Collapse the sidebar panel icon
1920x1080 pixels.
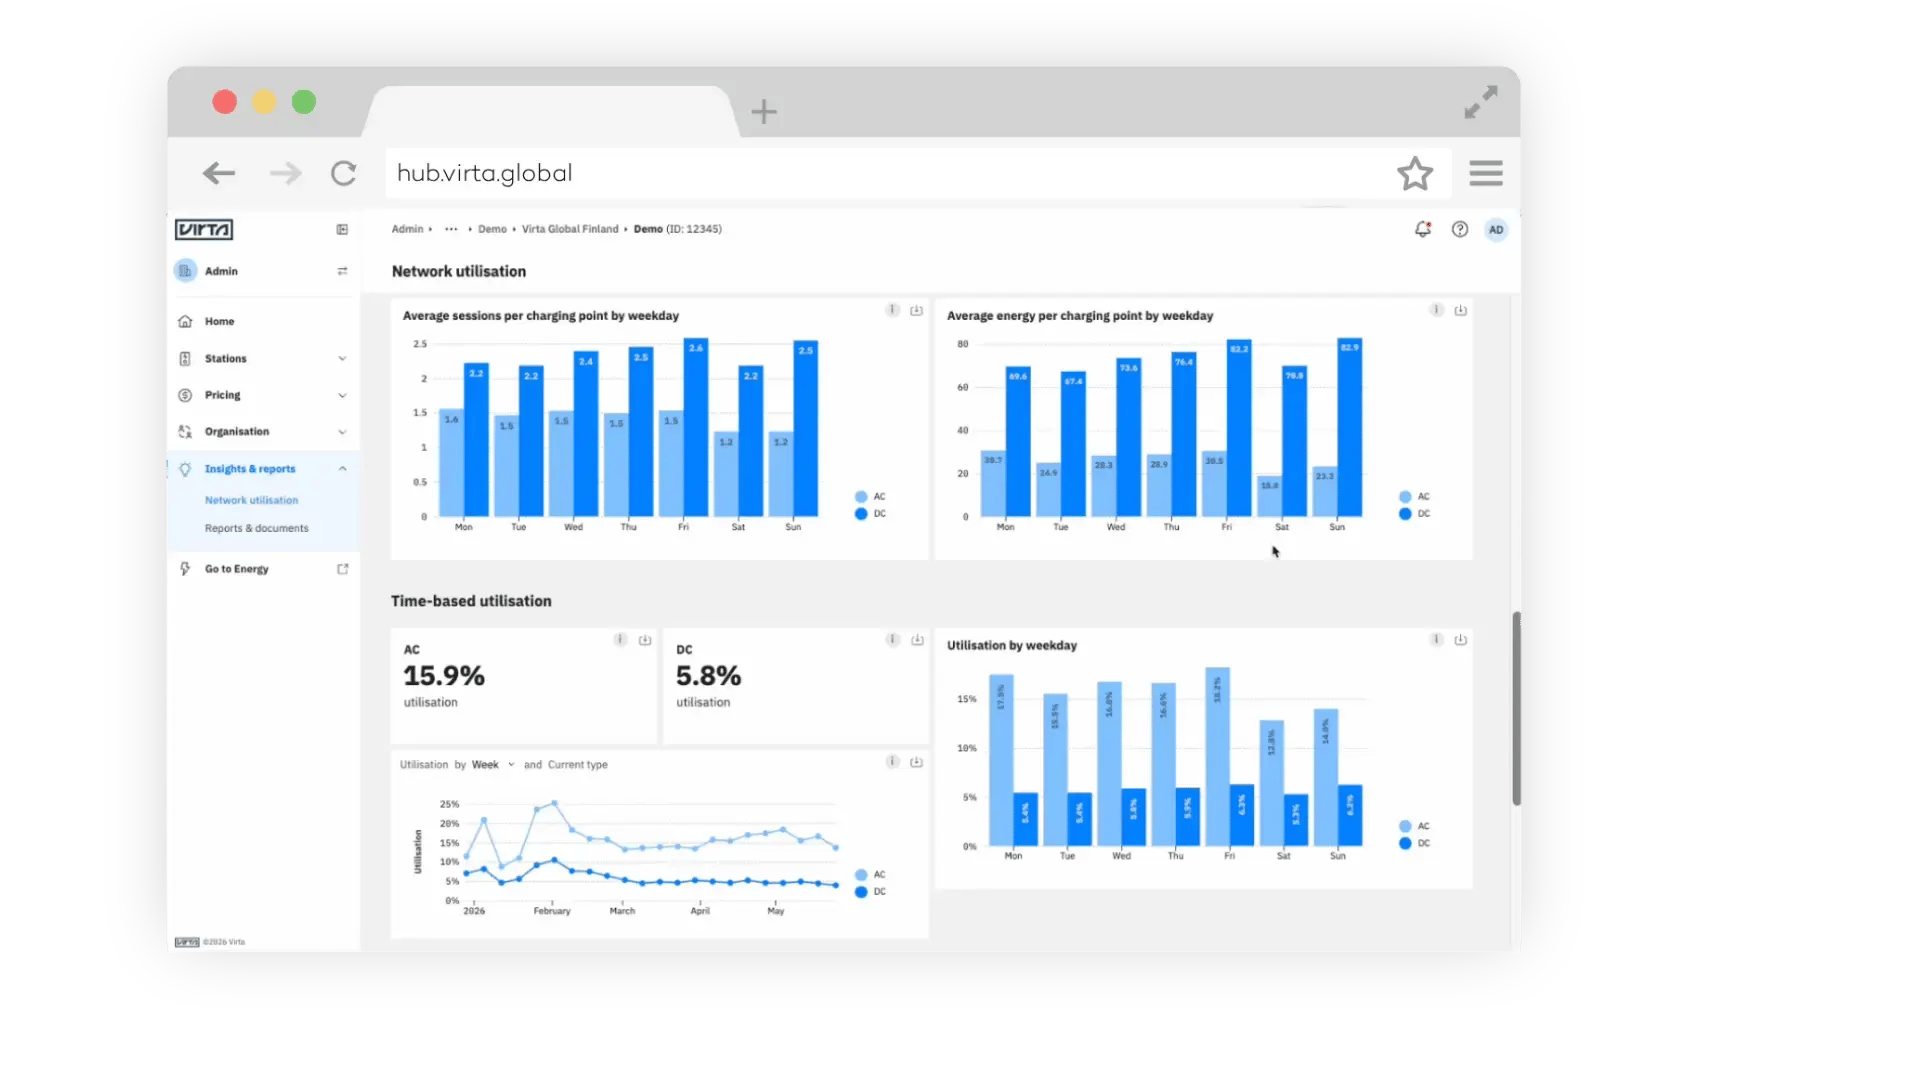coord(342,230)
